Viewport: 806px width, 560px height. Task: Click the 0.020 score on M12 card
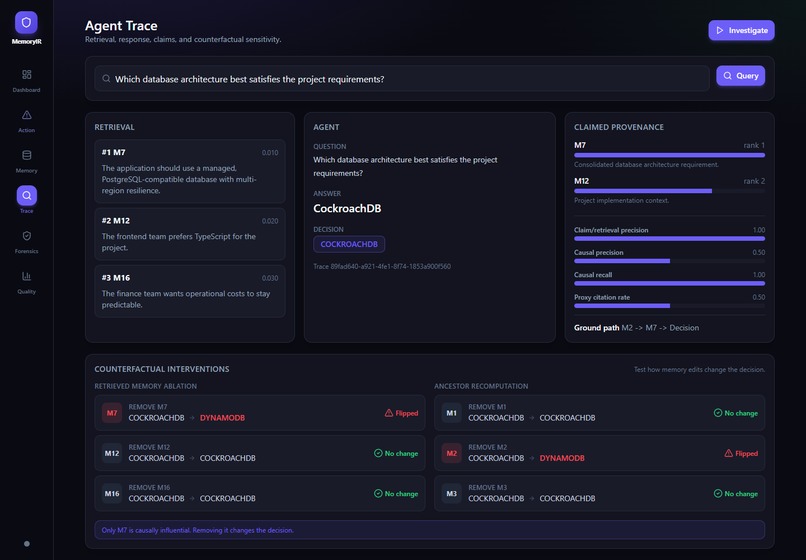coord(270,221)
